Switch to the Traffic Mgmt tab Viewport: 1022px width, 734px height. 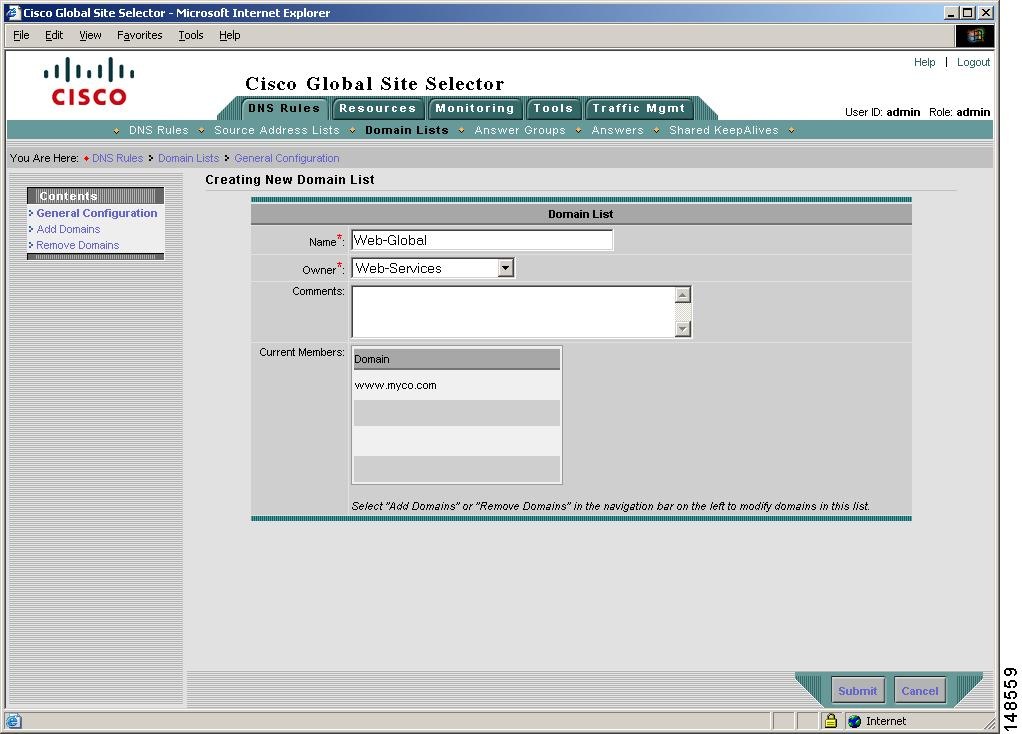[x=639, y=108]
